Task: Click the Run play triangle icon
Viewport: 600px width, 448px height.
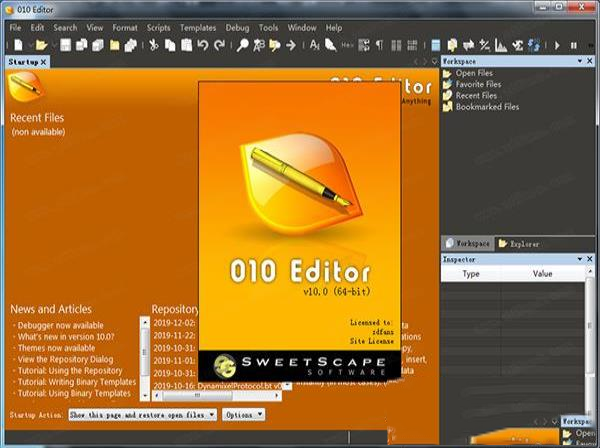Action: tap(557, 46)
